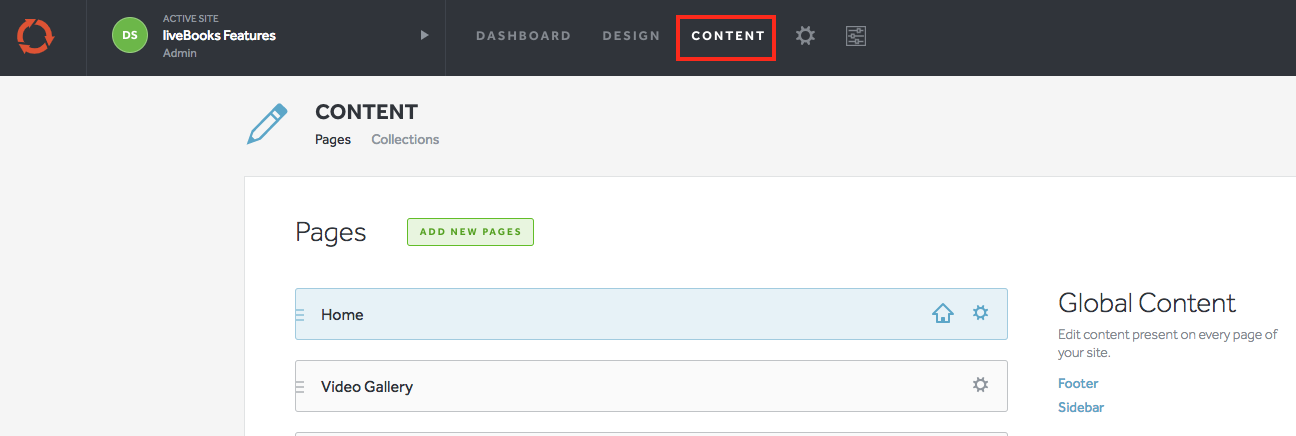The image size is (1296, 436).
Task: Expand the active site switcher arrow
Action: pos(424,36)
